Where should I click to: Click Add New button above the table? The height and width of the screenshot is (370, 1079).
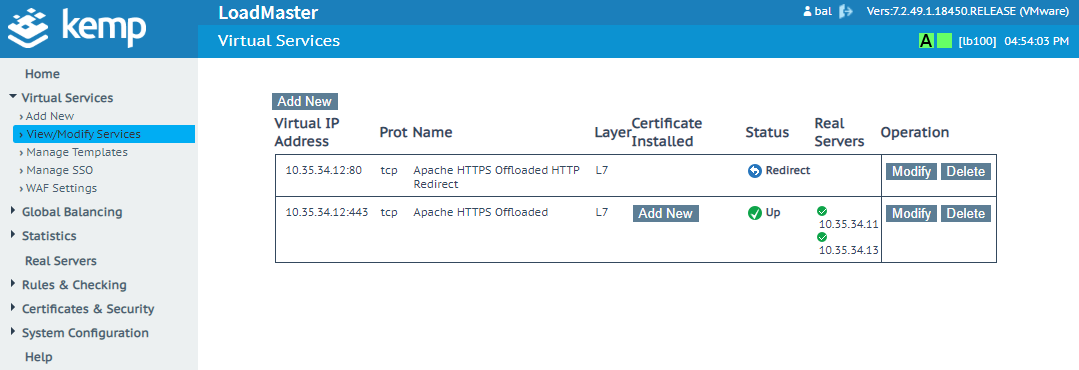point(305,101)
